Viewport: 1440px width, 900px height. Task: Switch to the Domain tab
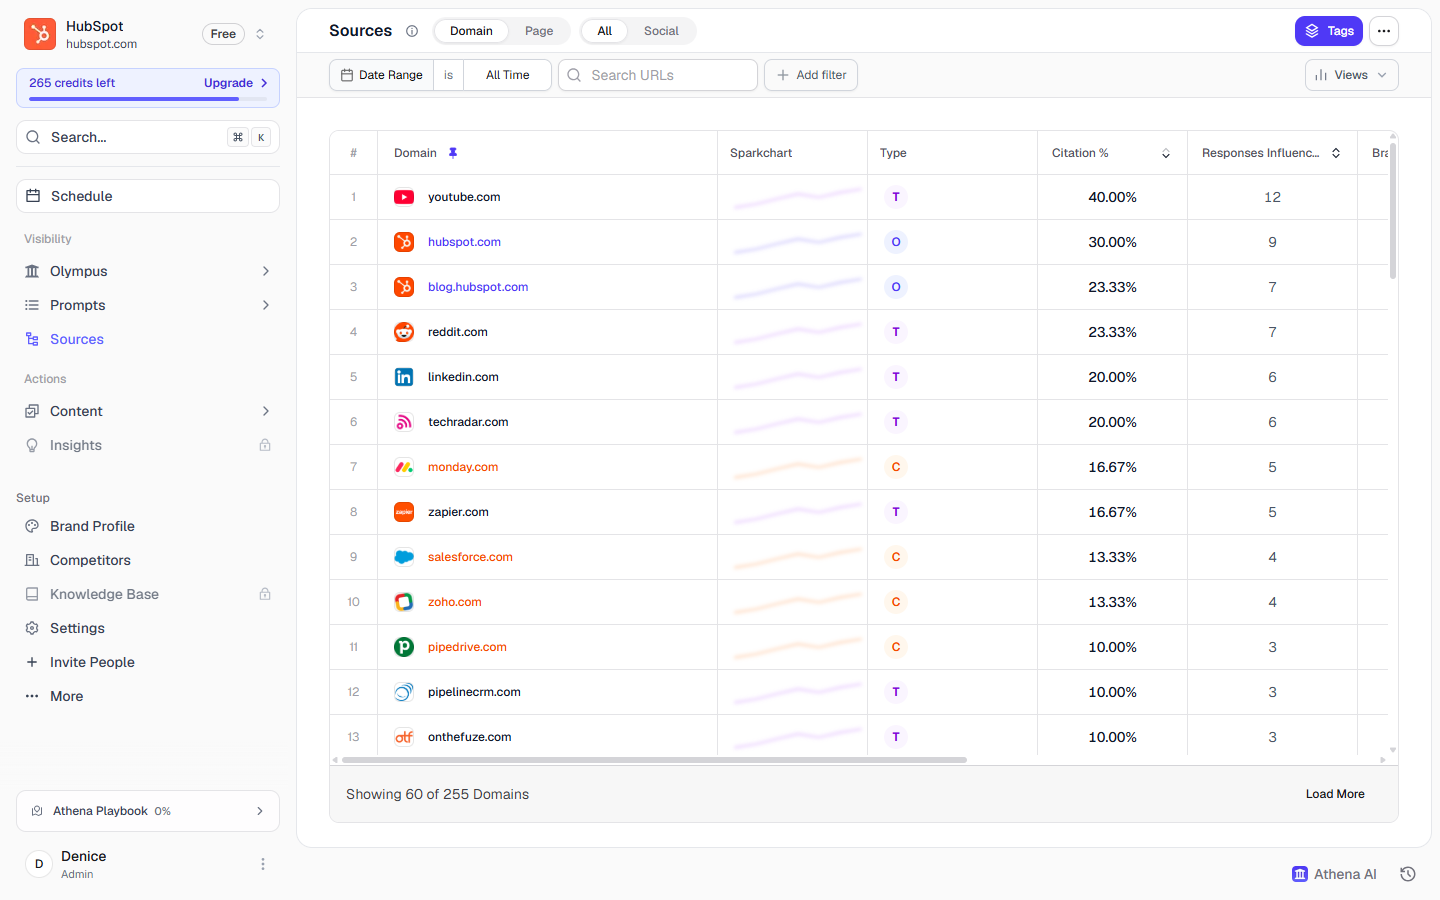point(471,31)
